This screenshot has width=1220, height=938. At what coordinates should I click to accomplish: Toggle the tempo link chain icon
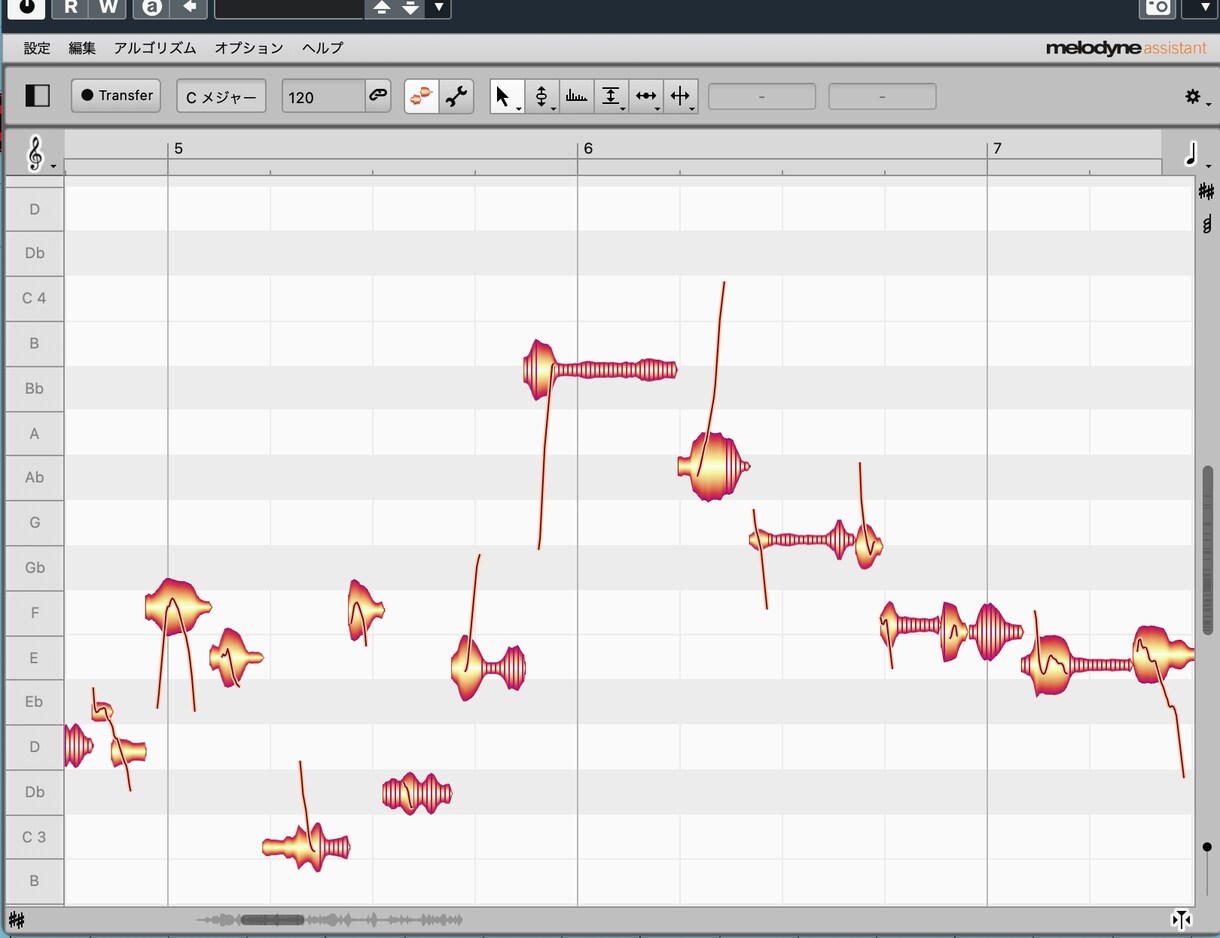click(x=377, y=96)
